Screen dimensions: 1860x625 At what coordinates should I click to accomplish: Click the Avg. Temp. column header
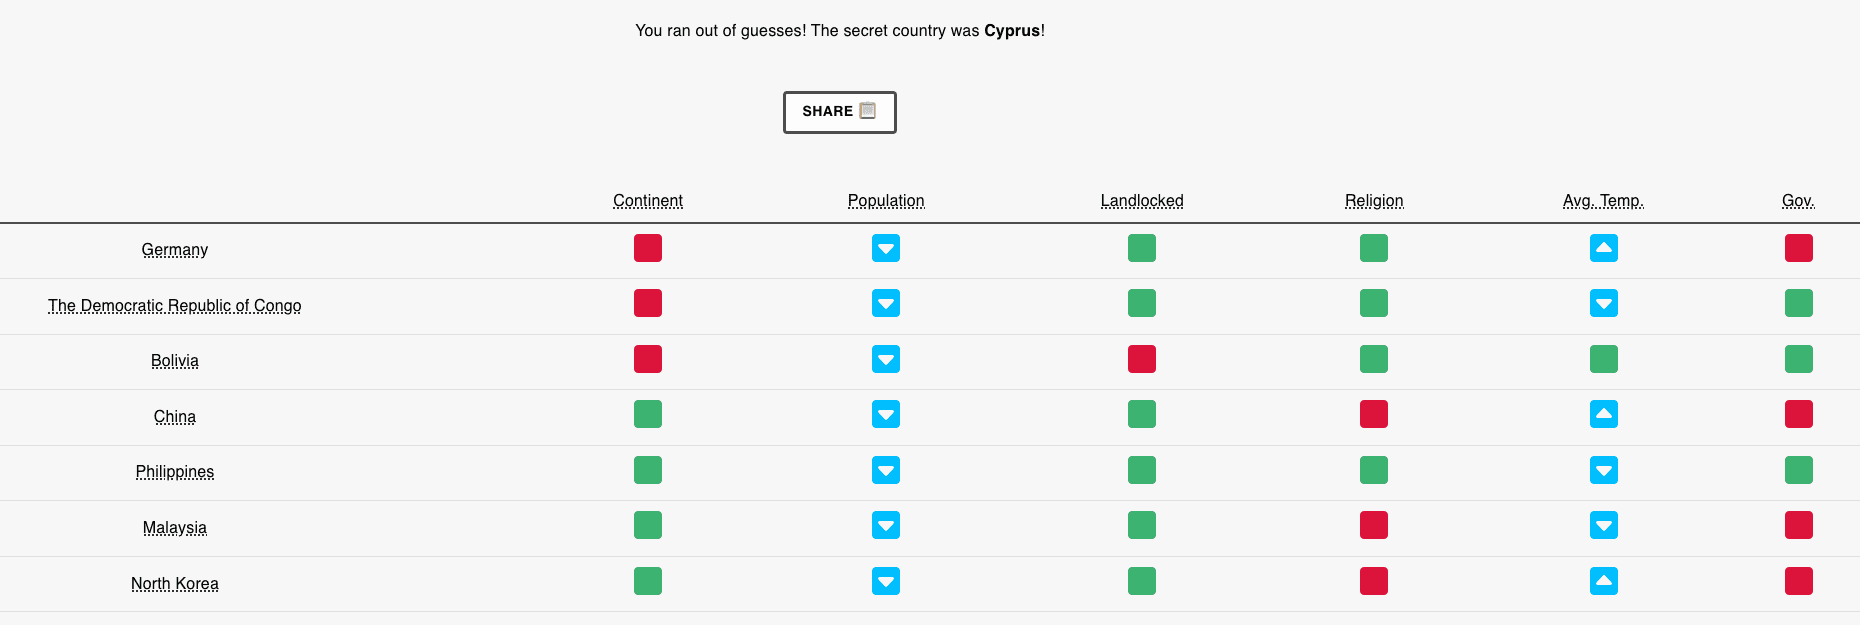(1603, 201)
